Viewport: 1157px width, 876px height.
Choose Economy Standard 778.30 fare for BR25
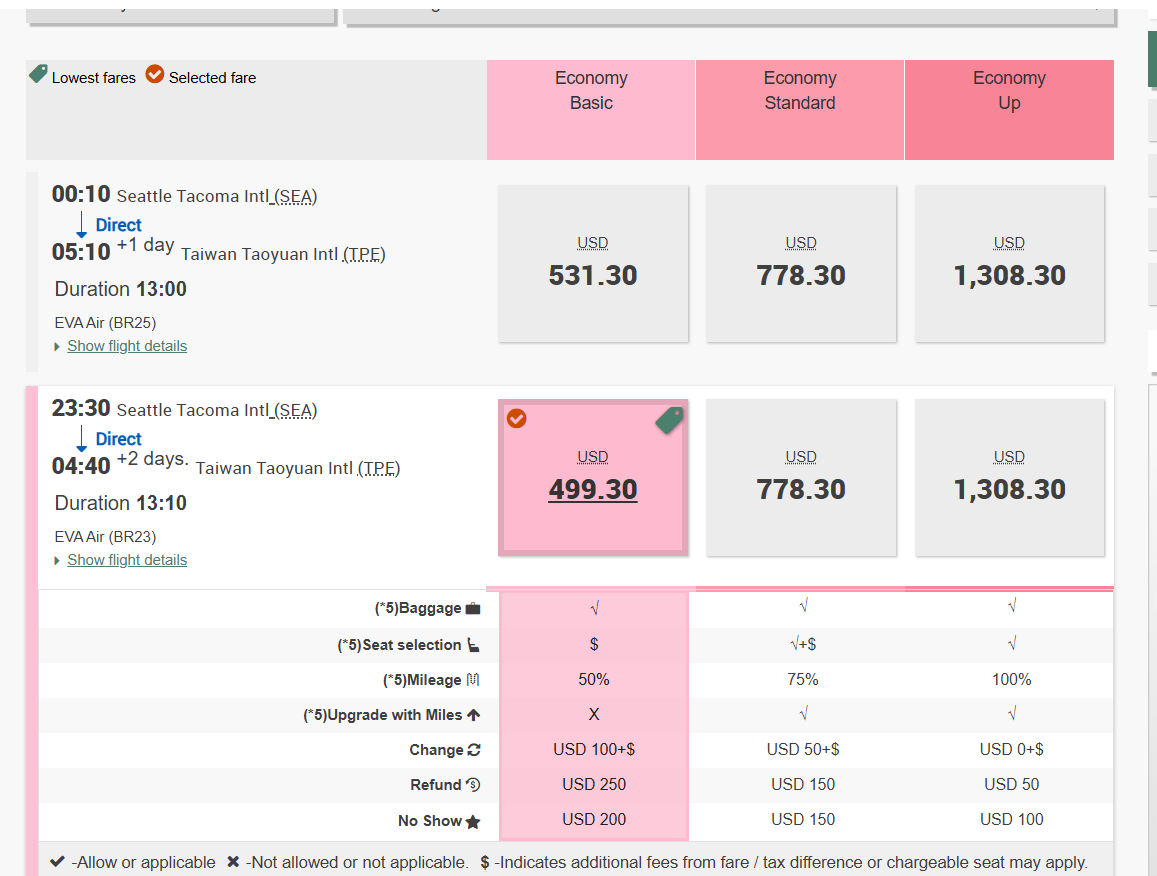pos(801,264)
